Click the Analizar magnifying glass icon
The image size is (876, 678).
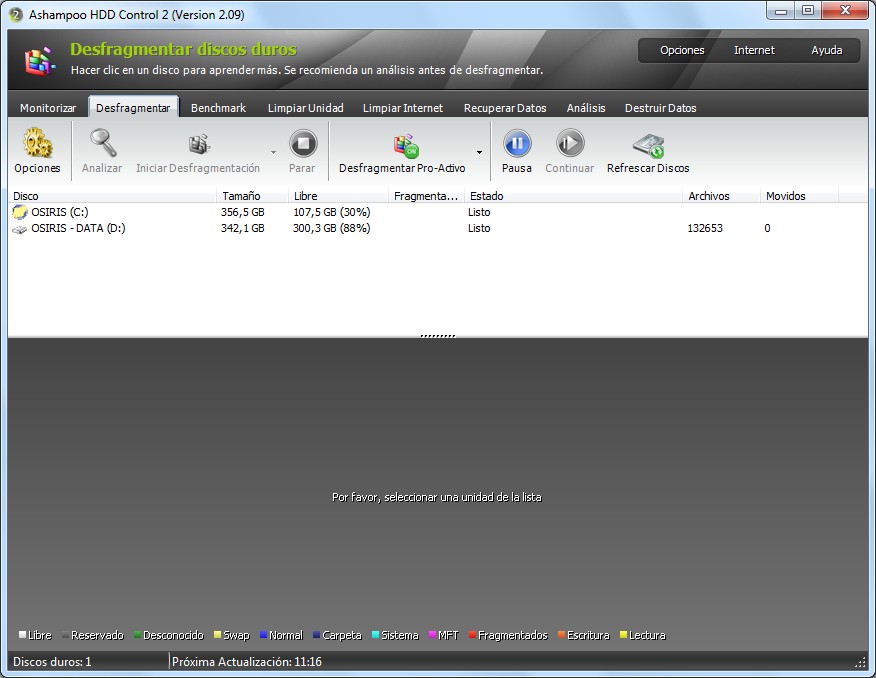(103, 143)
